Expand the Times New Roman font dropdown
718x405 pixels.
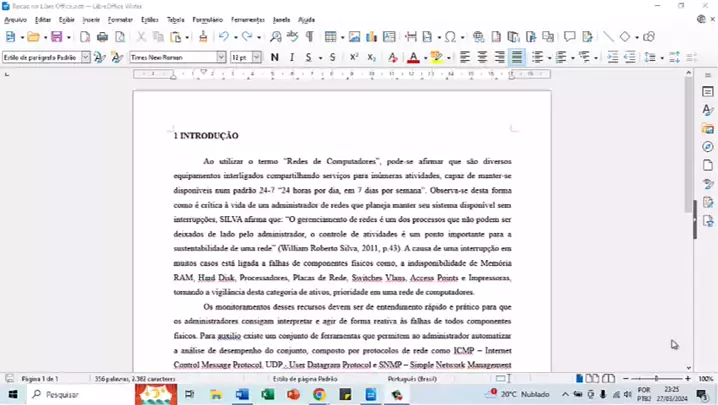click(x=221, y=58)
